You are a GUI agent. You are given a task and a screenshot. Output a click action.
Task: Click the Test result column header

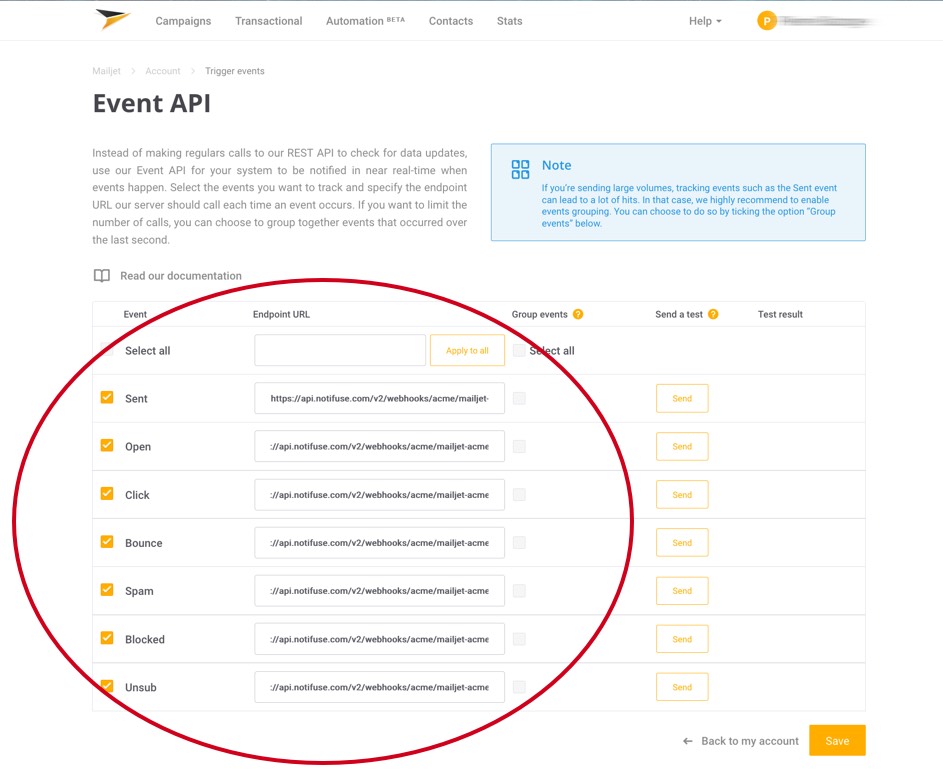[780, 314]
